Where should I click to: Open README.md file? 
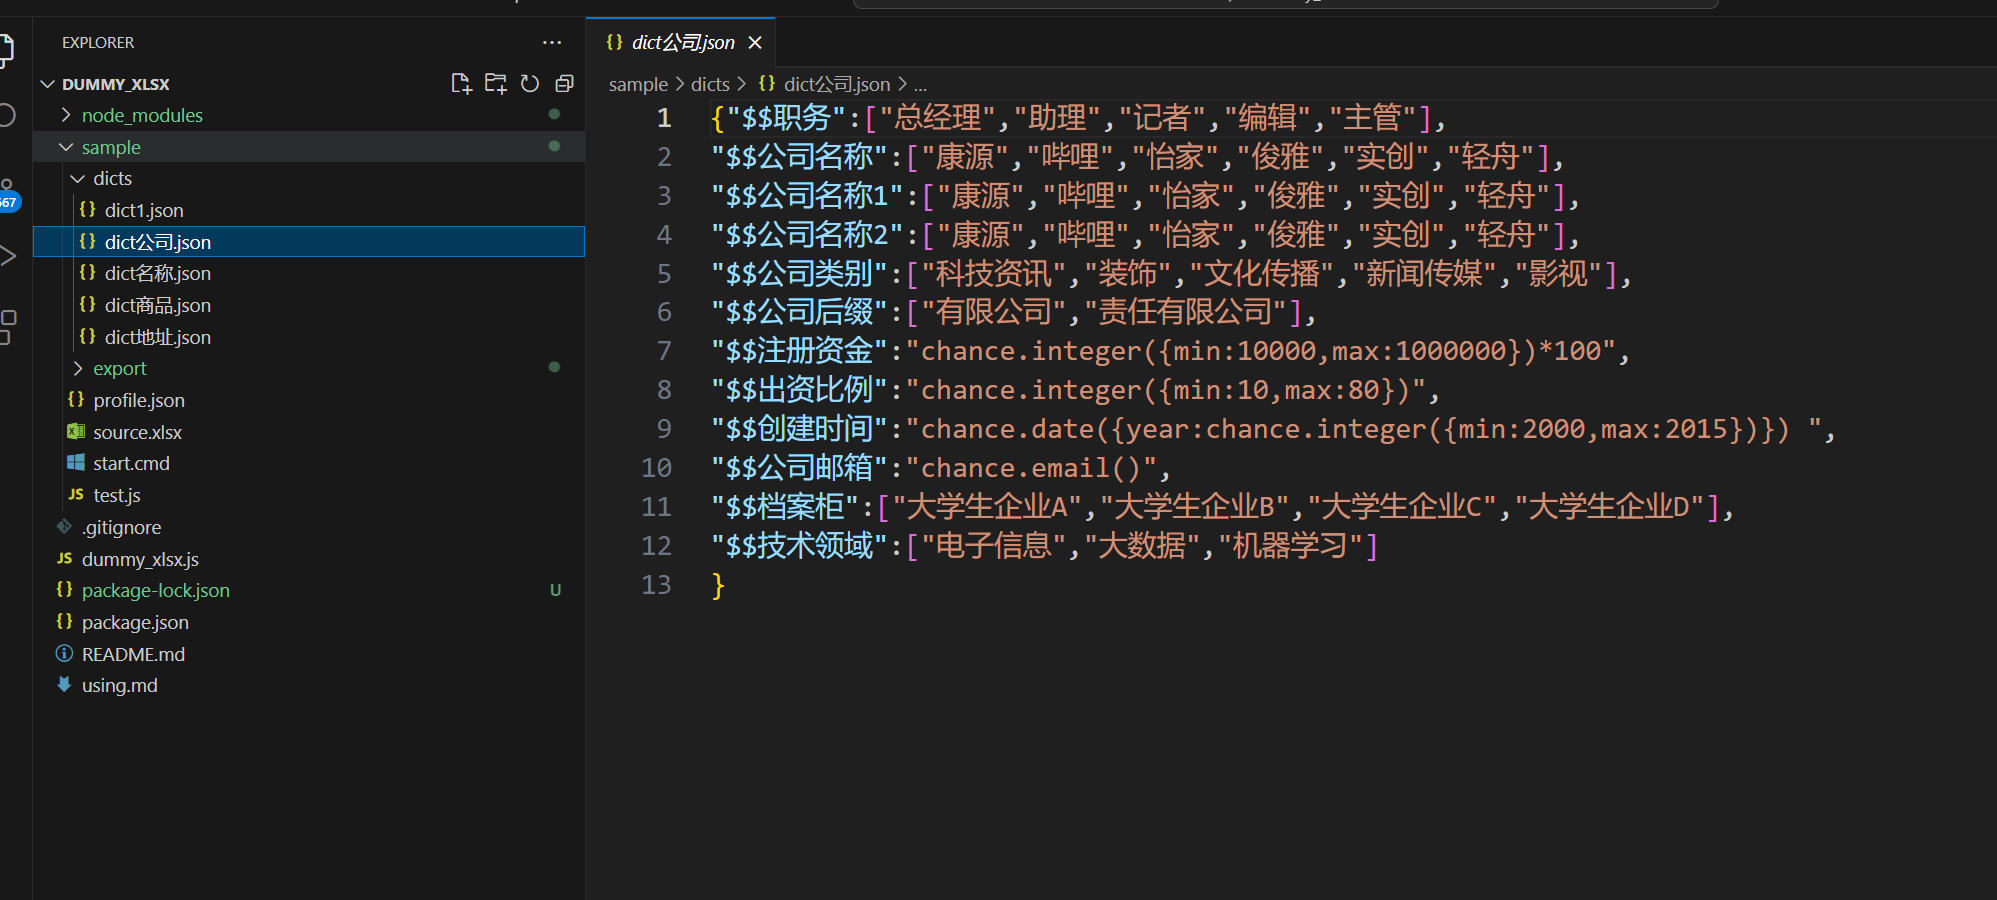(x=309, y=654)
